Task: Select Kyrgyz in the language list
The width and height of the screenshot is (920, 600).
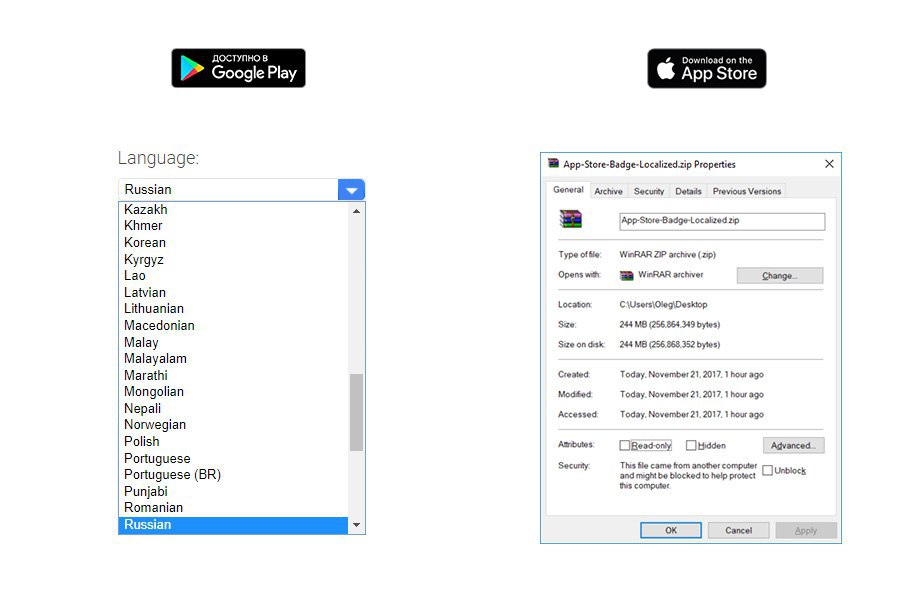Action: click(233, 259)
